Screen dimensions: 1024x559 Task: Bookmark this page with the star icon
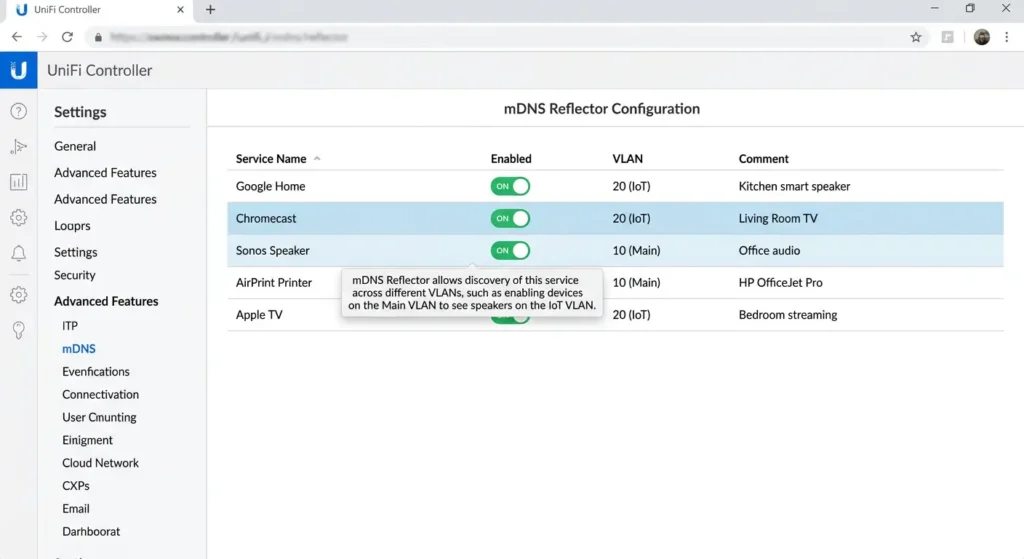tap(916, 37)
